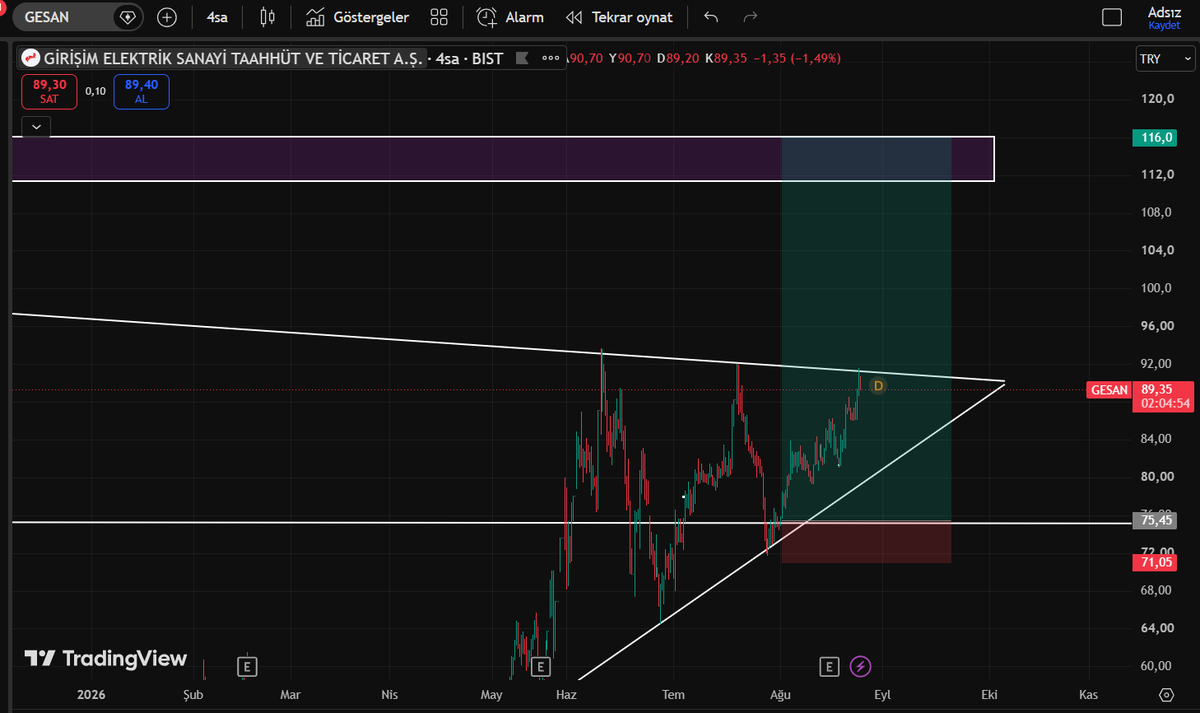Create an Alarm from the toolbar

point(511,17)
